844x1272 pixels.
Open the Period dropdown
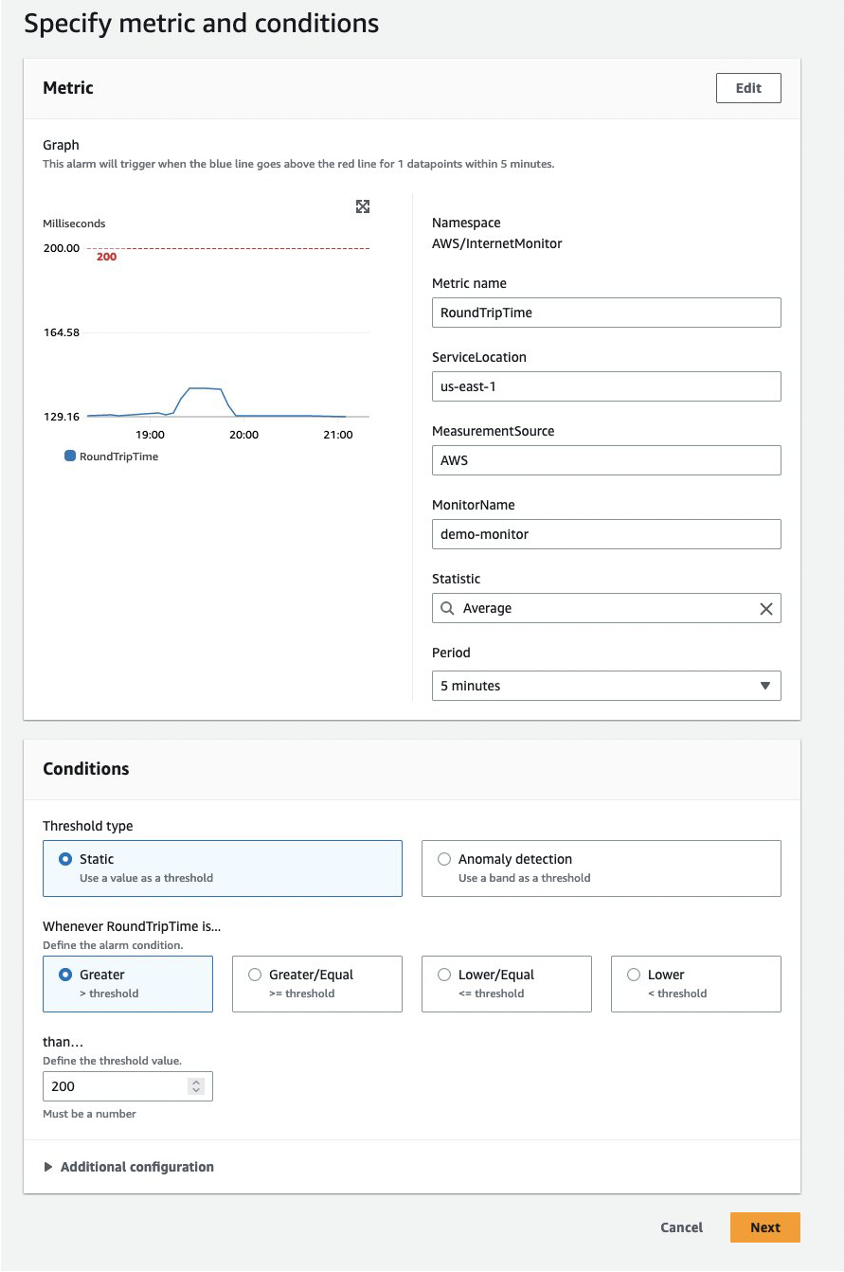click(606, 686)
